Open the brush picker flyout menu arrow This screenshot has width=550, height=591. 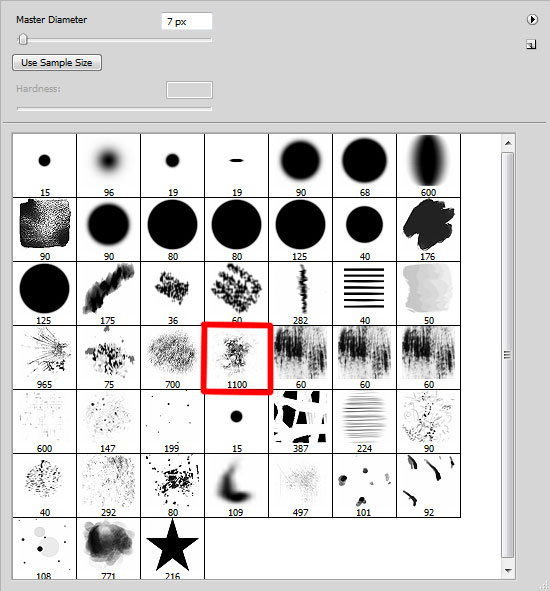tap(532, 19)
